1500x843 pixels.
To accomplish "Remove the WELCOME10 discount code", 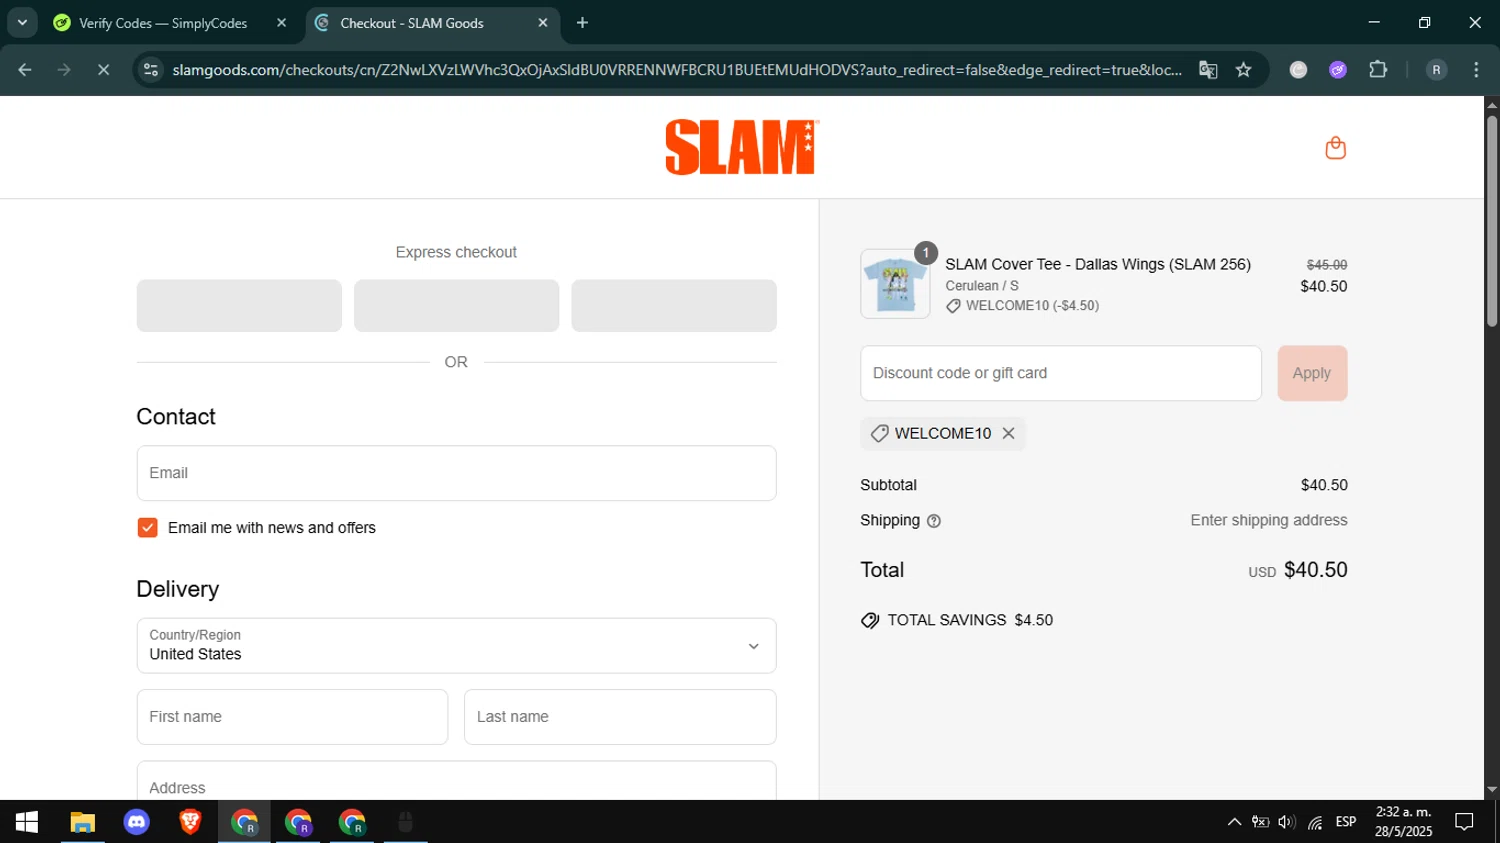I will click(1008, 433).
